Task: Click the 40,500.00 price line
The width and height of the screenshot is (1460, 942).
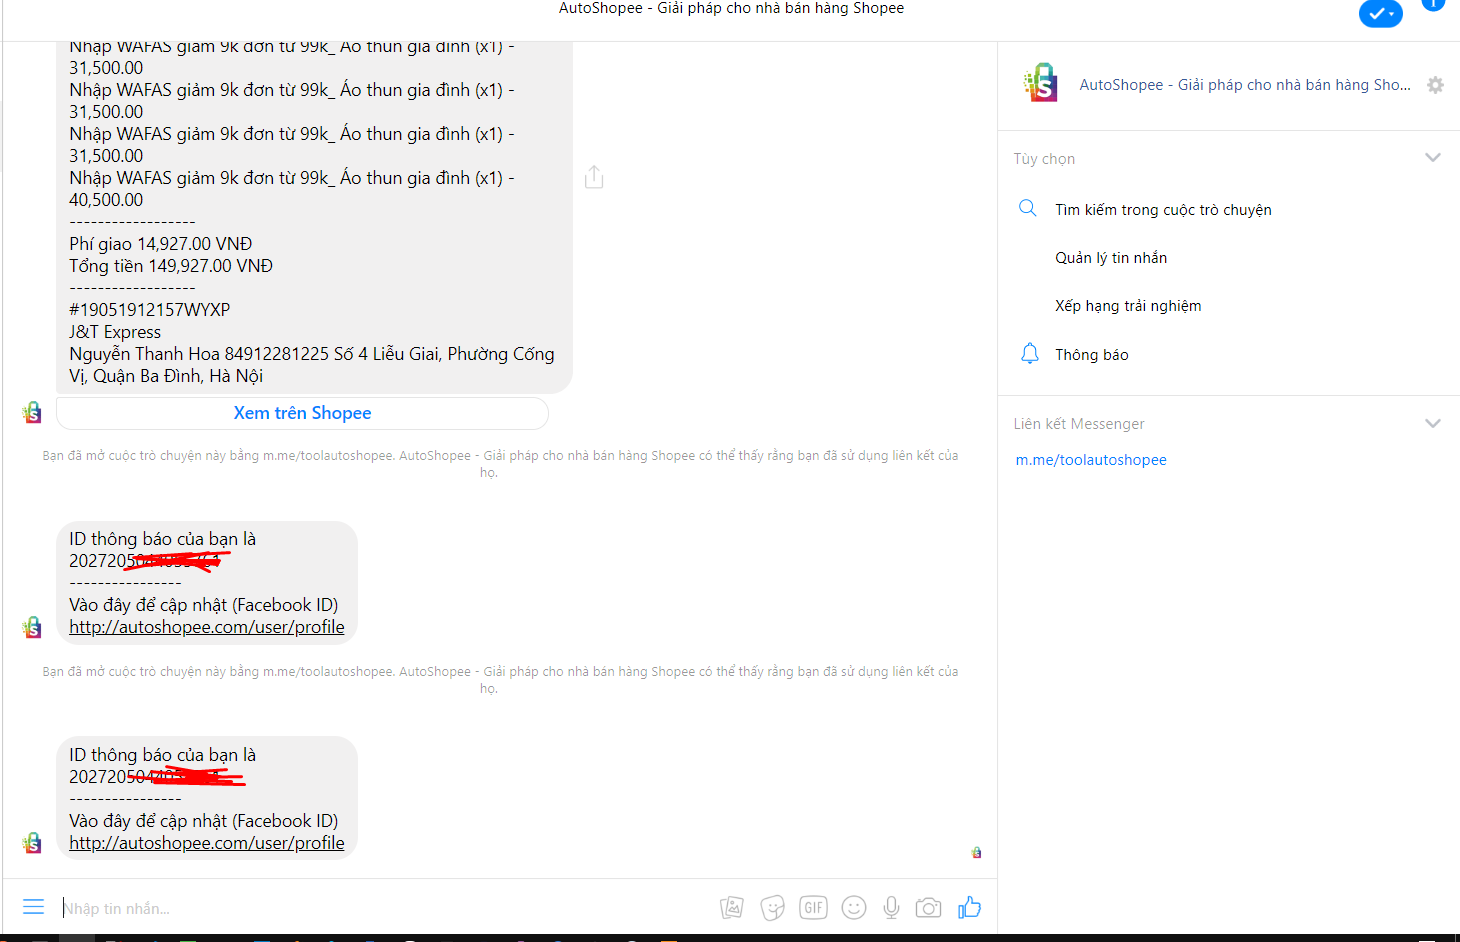Action: click(106, 200)
